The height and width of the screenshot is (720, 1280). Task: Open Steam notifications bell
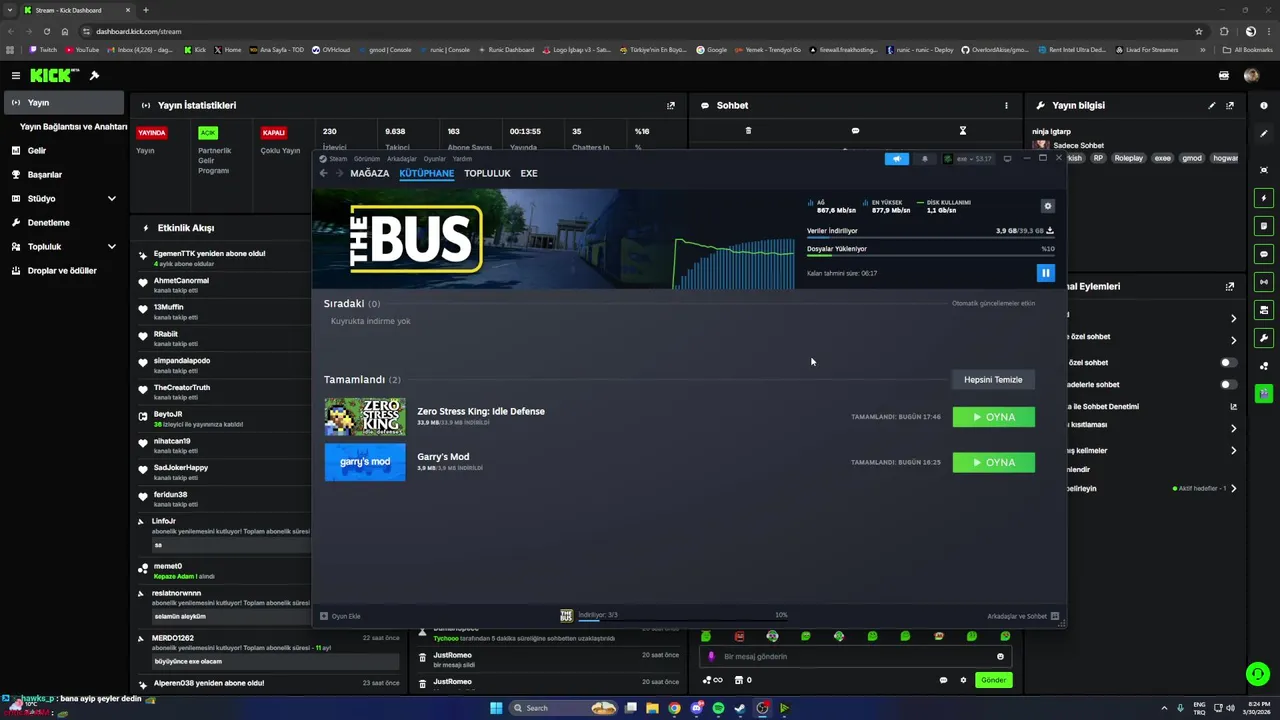coord(924,158)
